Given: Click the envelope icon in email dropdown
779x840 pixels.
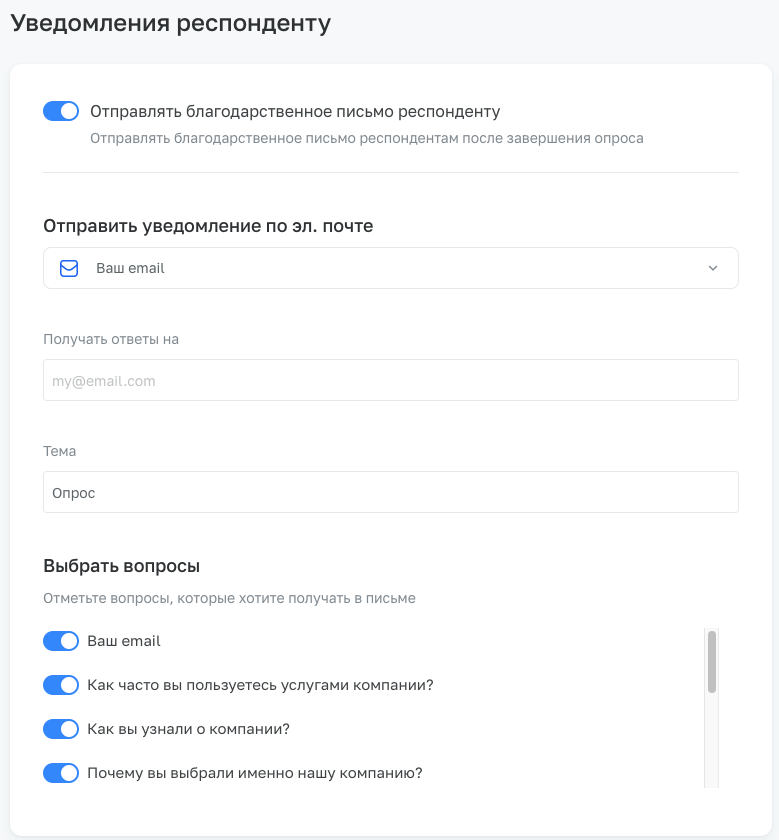Looking at the screenshot, I should (x=69, y=268).
